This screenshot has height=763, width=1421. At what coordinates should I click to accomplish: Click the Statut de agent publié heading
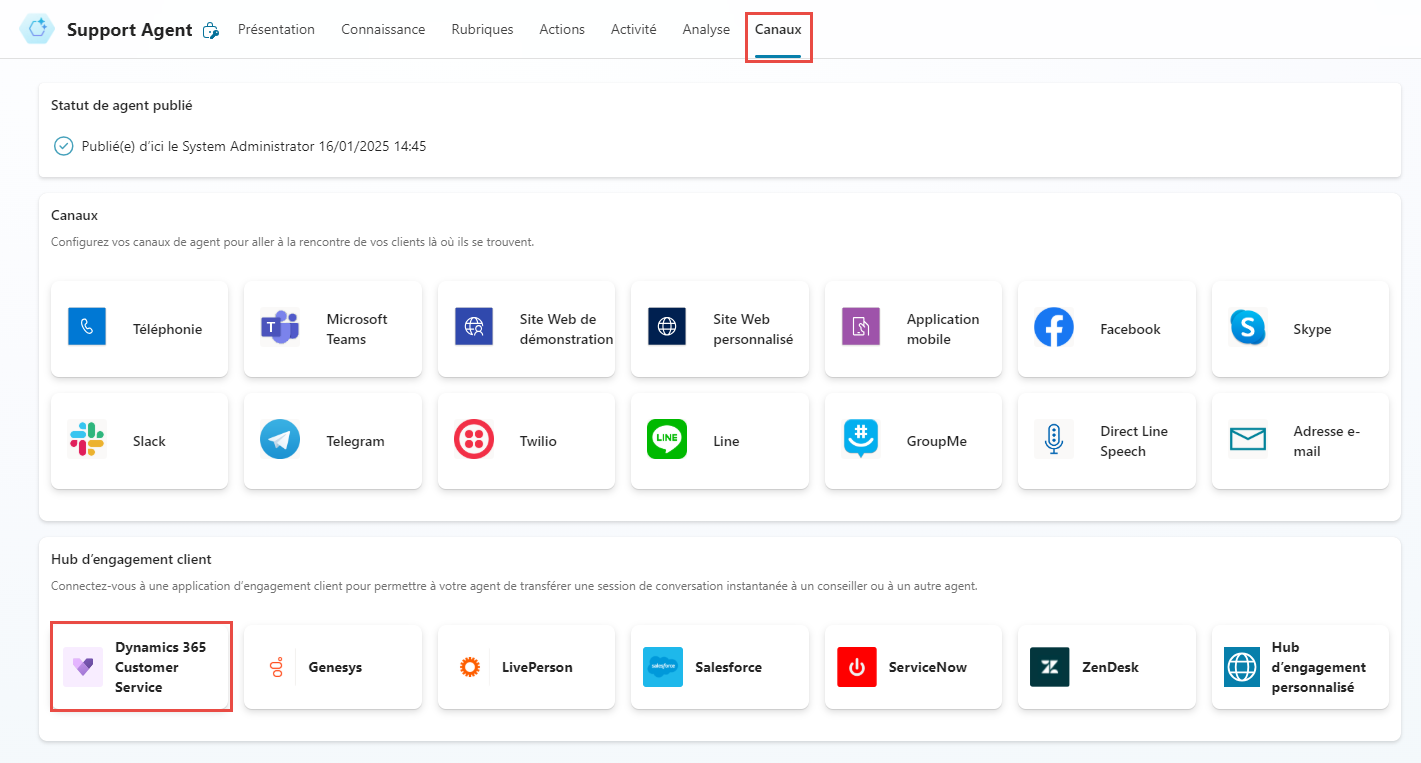coord(122,105)
